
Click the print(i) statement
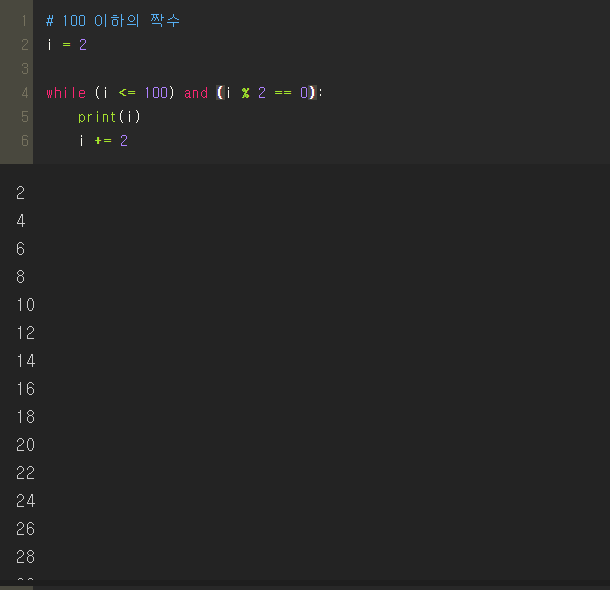click(109, 117)
